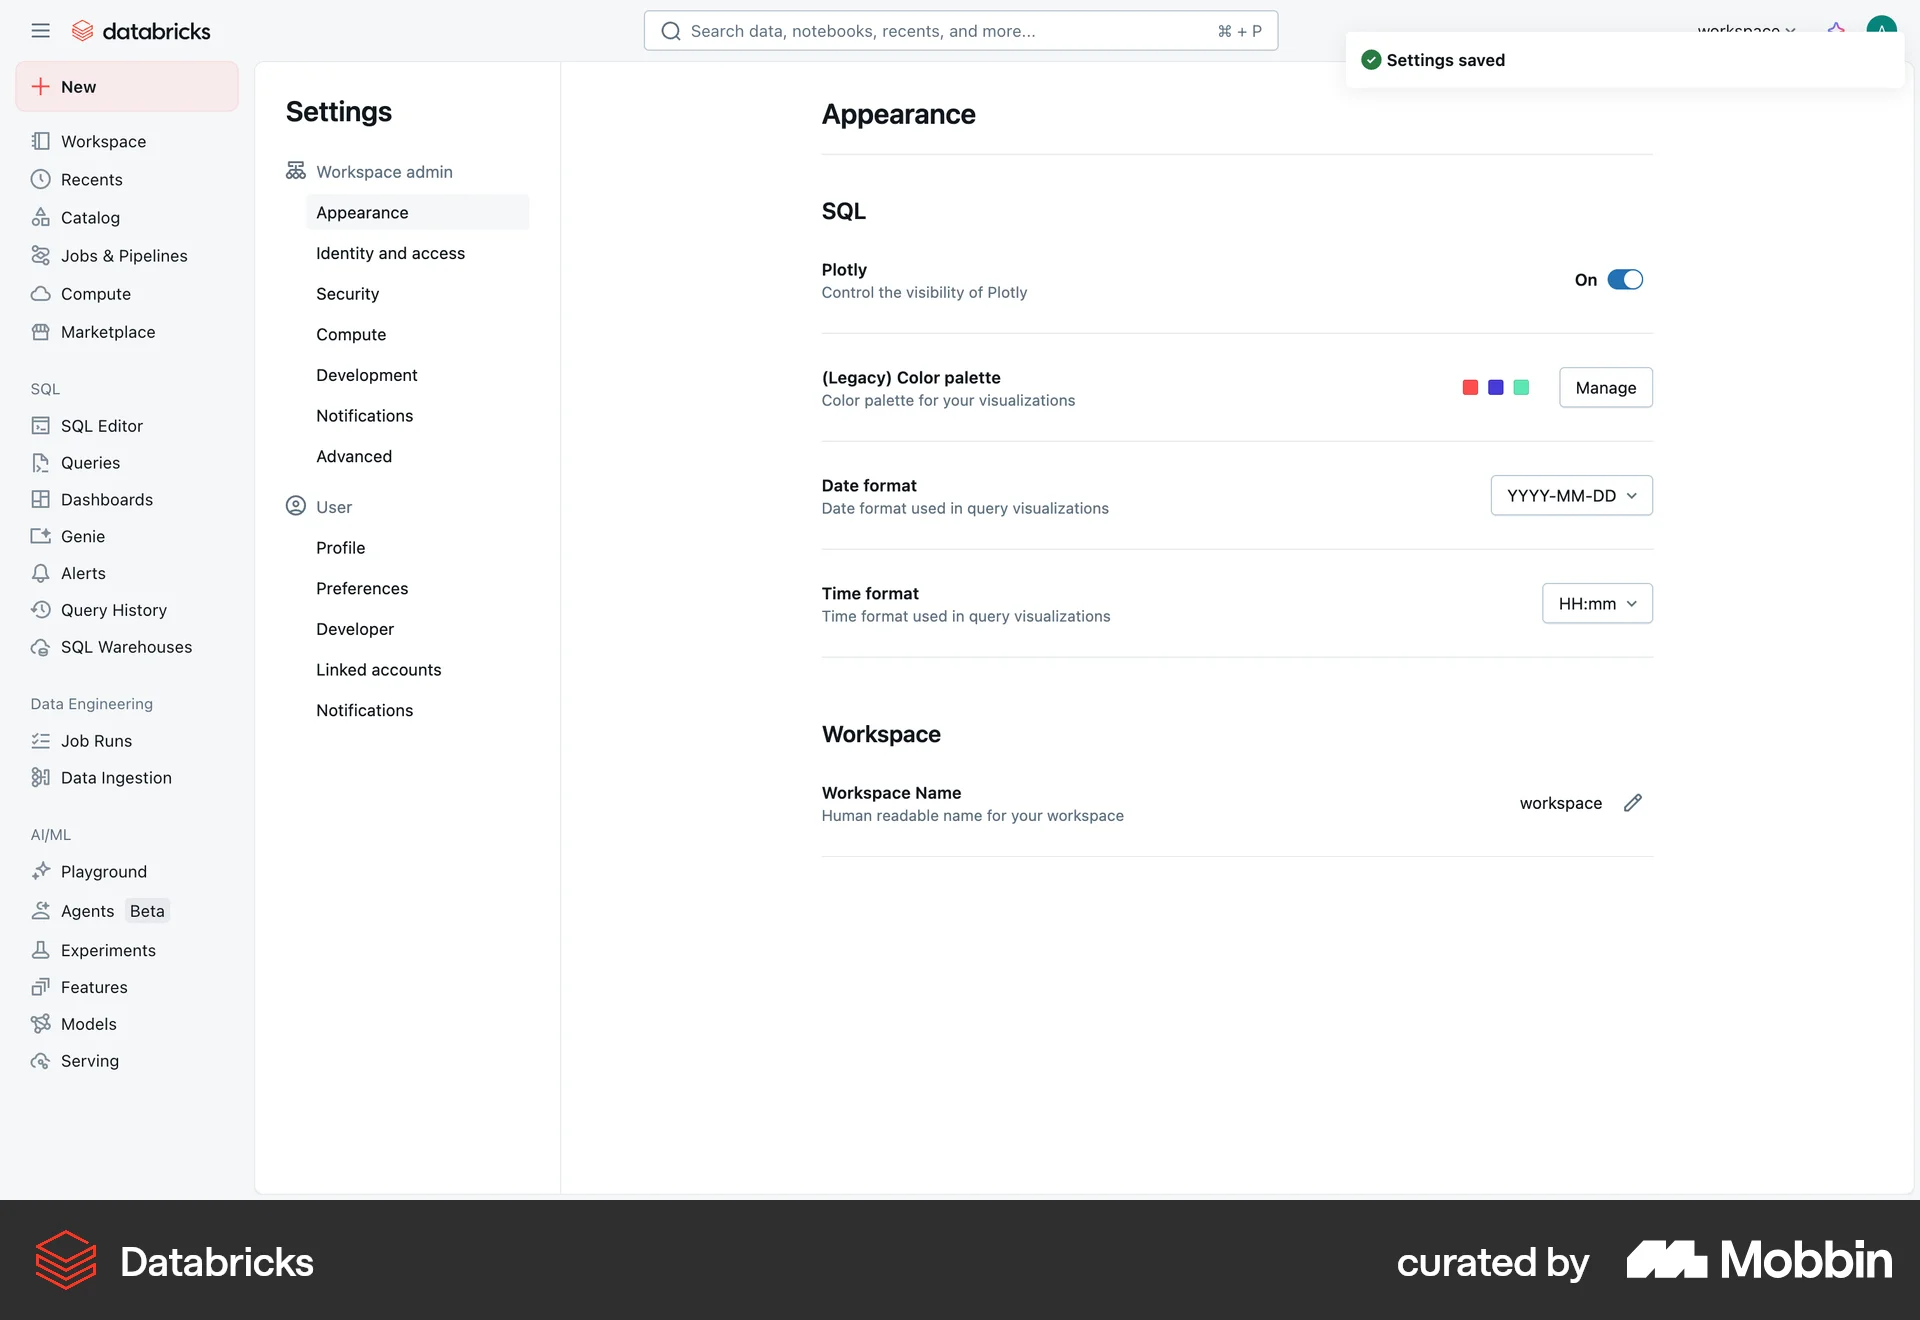The height and width of the screenshot is (1320, 1920).
Task: Collapse the sidebar with the hamburger icon
Action: point(41,30)
